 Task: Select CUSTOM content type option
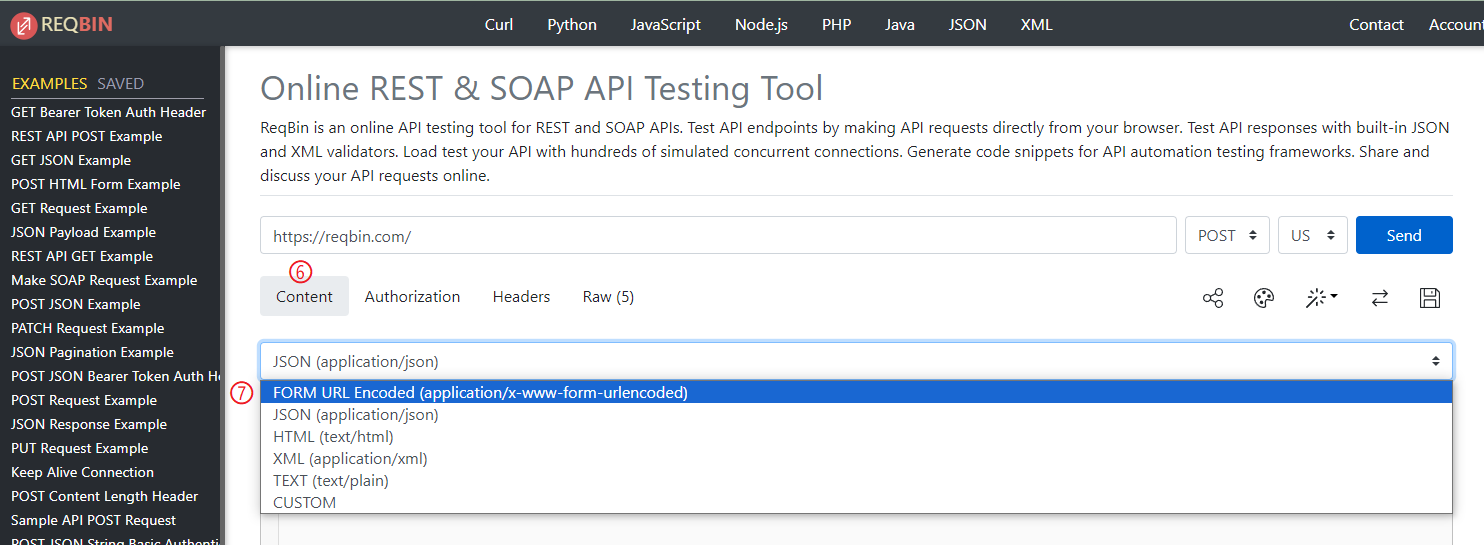[x=856, y=503]
